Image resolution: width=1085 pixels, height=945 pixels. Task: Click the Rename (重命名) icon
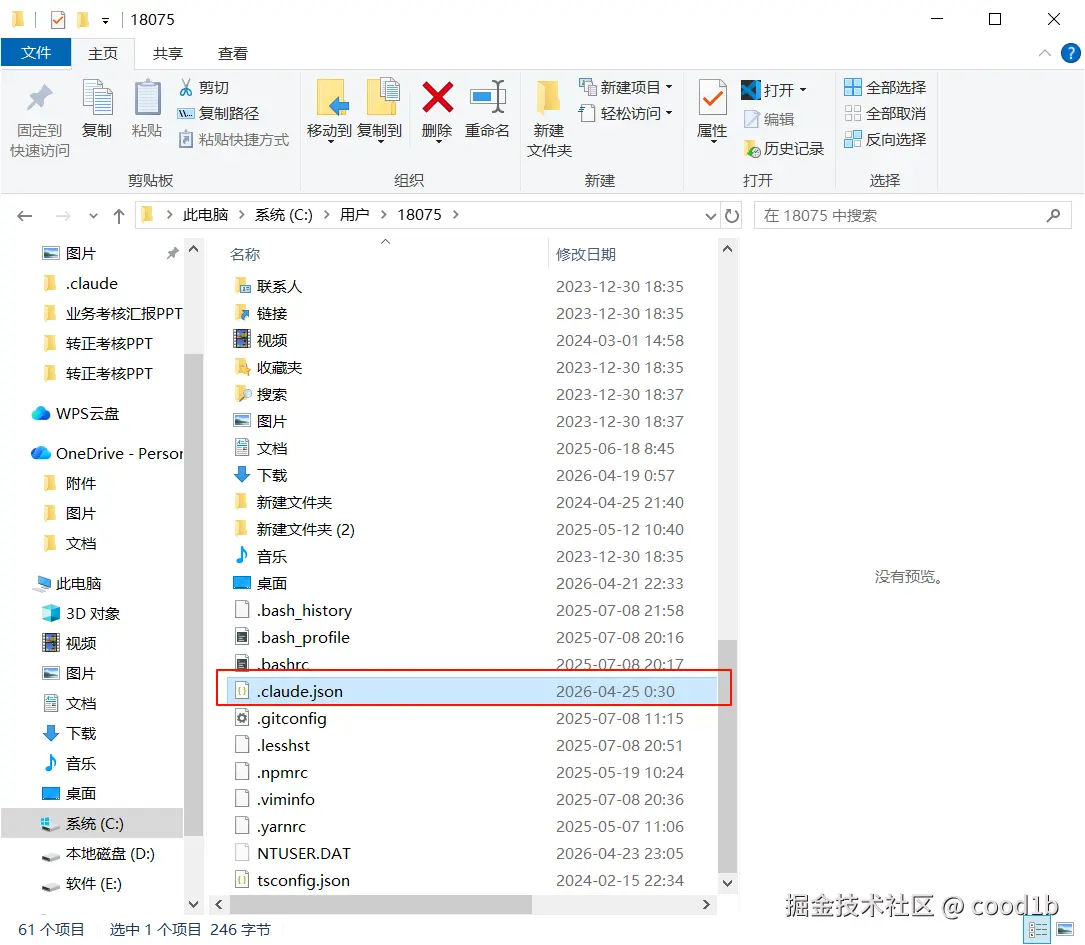coord(487,98)
